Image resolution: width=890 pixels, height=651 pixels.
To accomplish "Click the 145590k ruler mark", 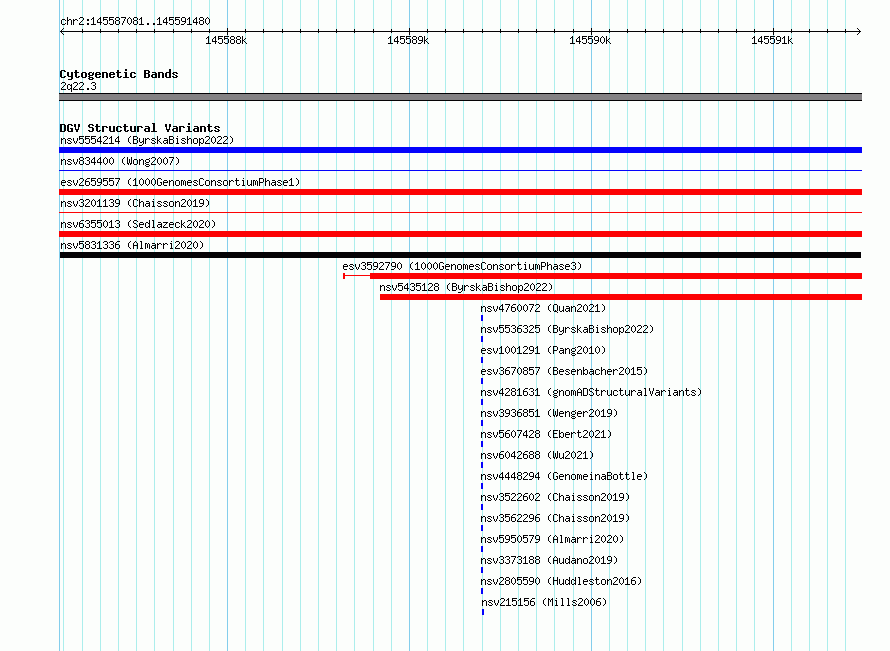I will [x=590, y=40].
